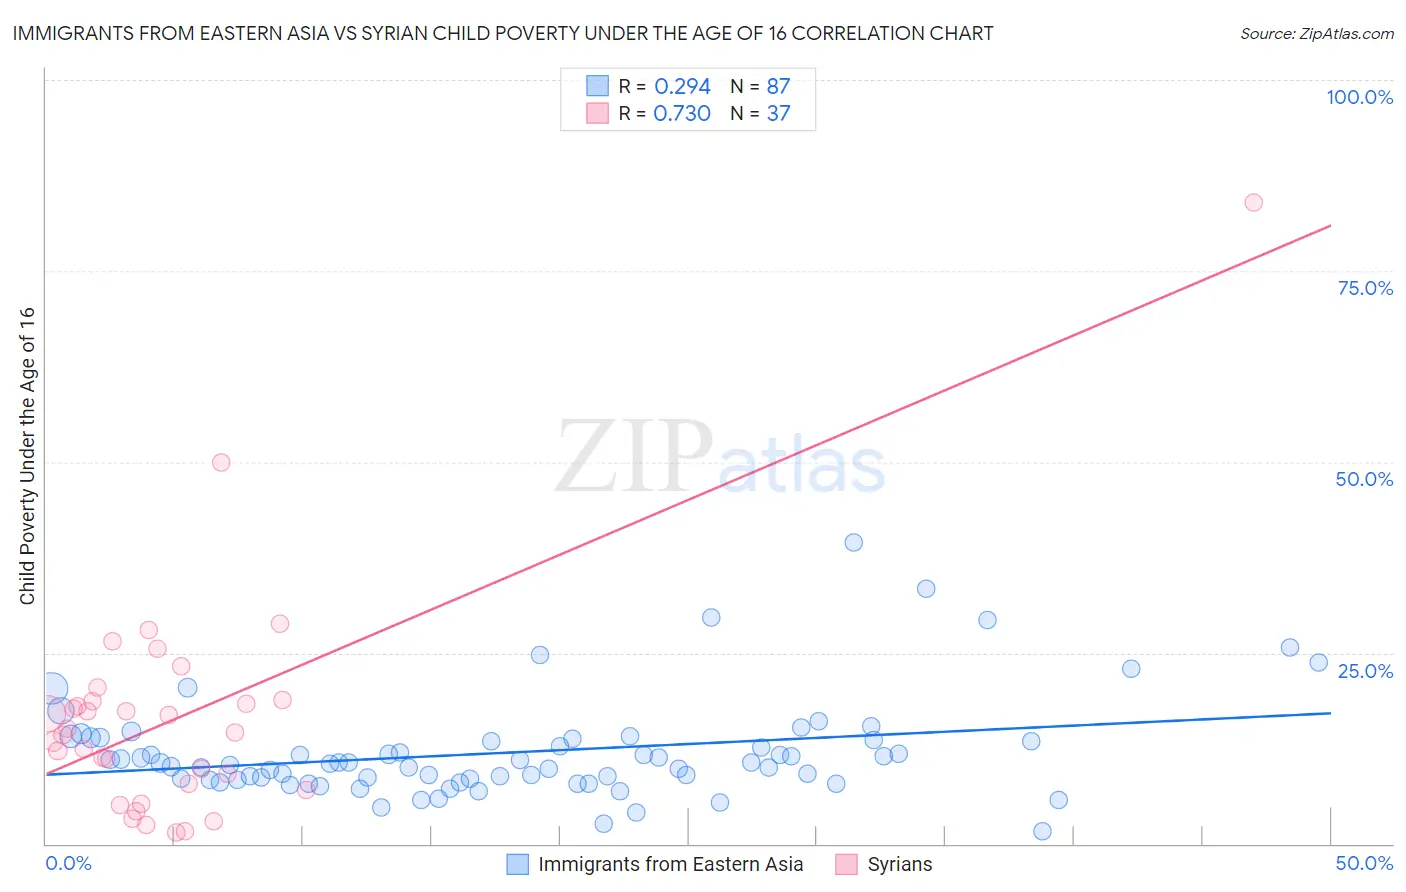Select the Immigrants from Eastern Asia legend label
The height and width of the screenshot is (892, 1406).
670,864
